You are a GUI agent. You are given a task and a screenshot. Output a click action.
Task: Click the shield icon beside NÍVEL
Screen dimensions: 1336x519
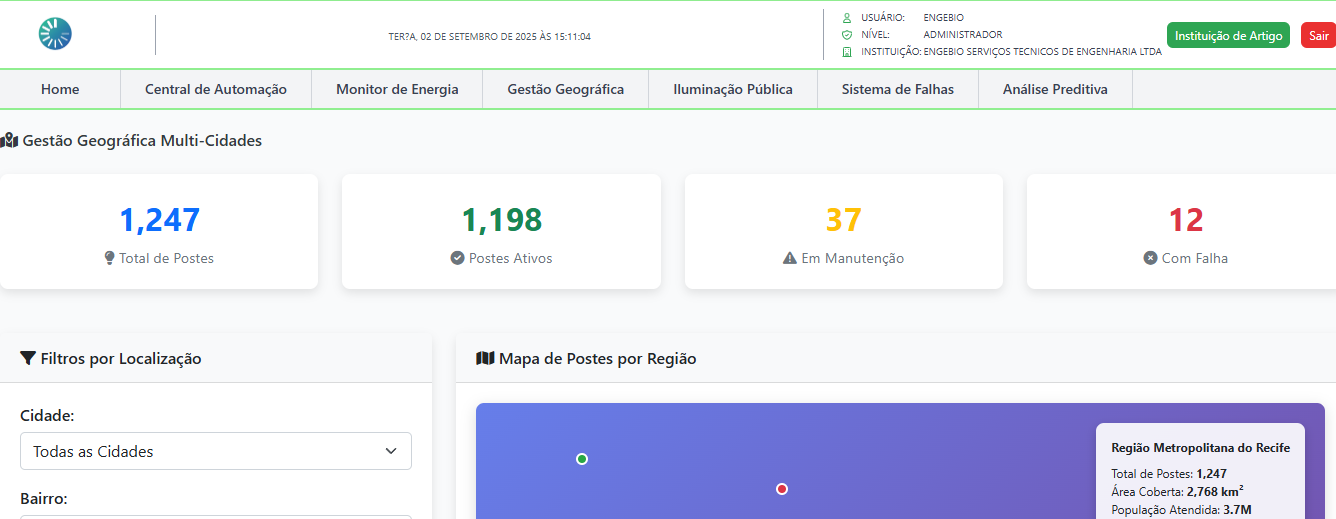[847, 35]
